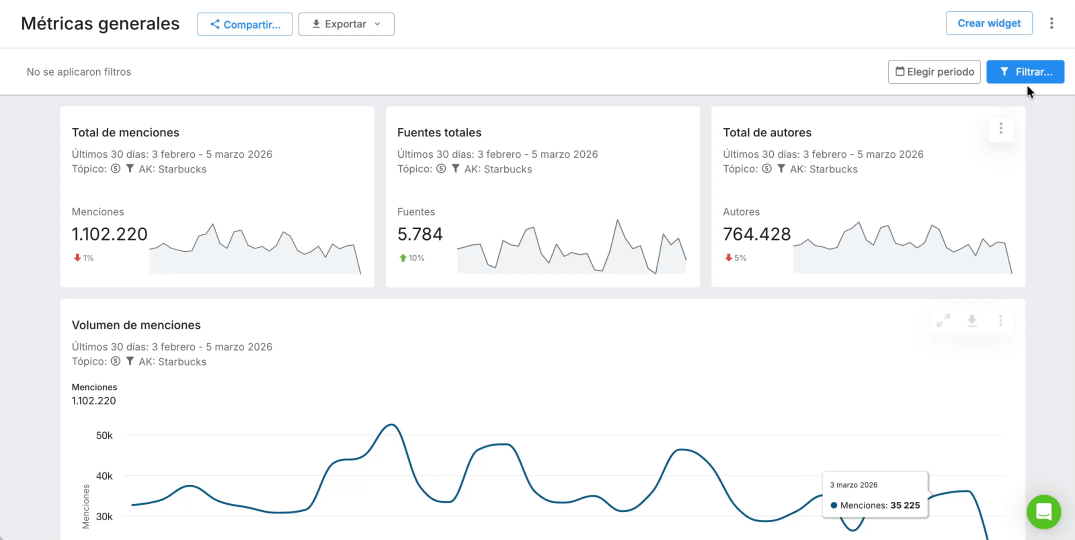Image resolution: width=1075 pixels, height=540 pixels.
Task: Click the Compartir share button
Action: [x=245, y=24]
